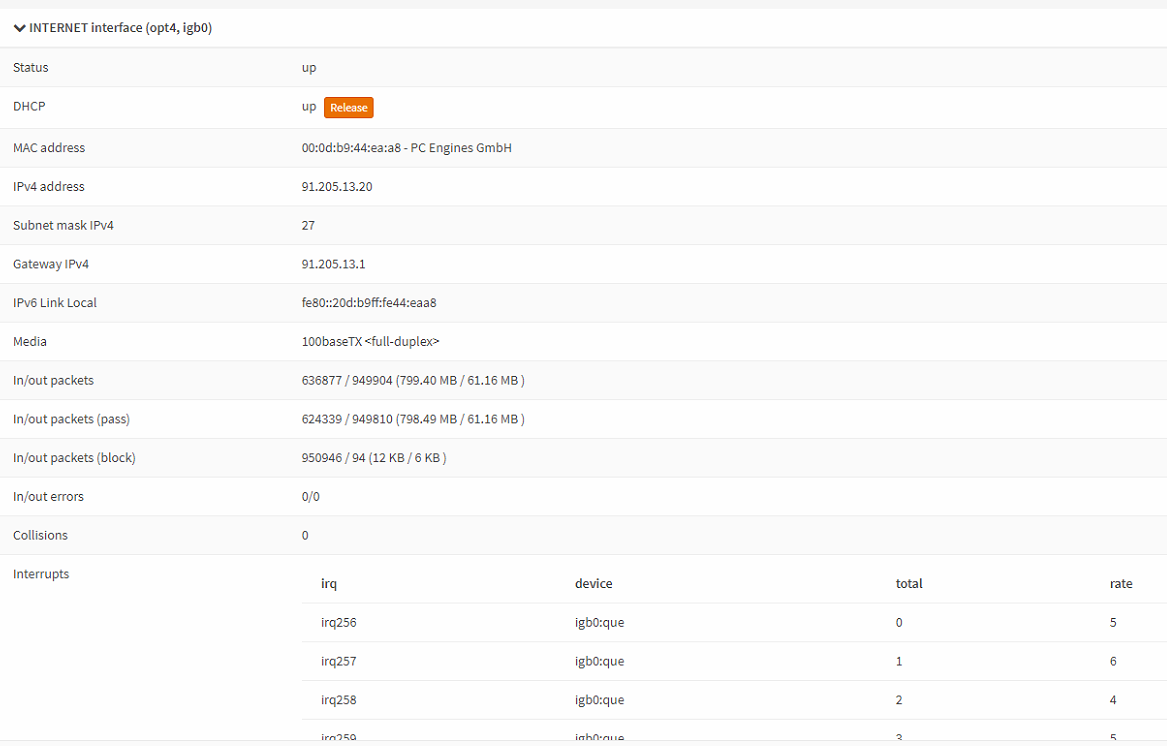
Task: Click the rate column header
Action: pyautogui.click(x=1120, y=584)
